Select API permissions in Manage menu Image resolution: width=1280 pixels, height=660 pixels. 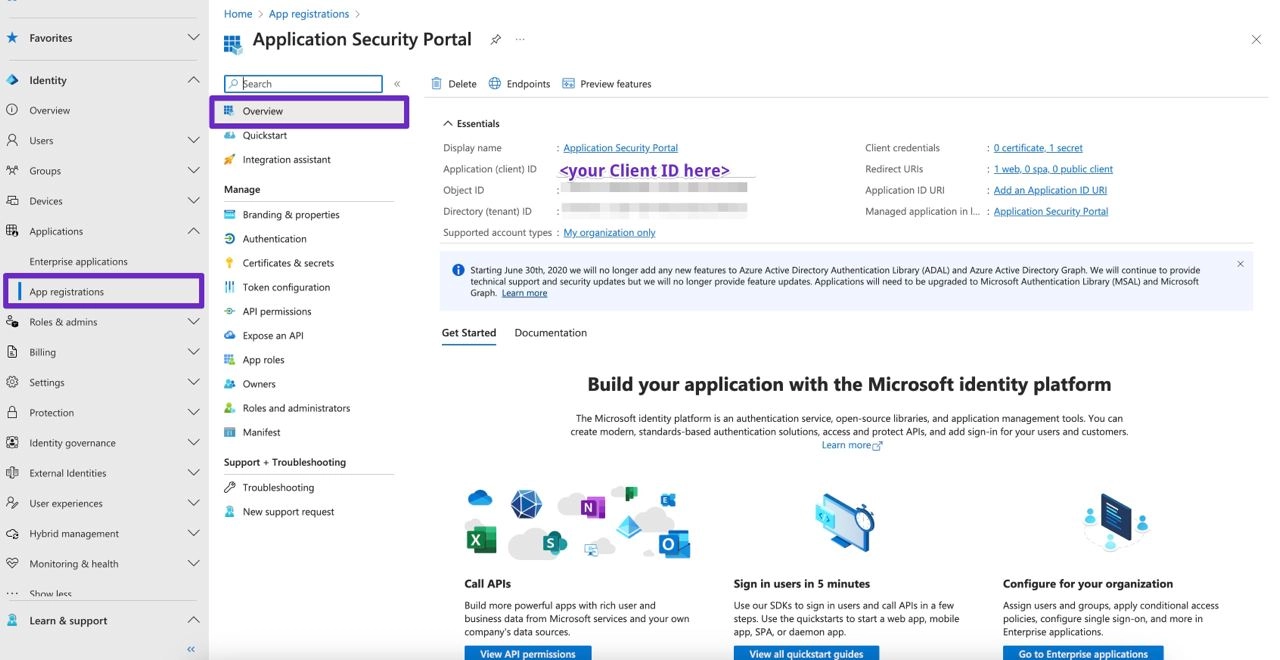(277, 311)
